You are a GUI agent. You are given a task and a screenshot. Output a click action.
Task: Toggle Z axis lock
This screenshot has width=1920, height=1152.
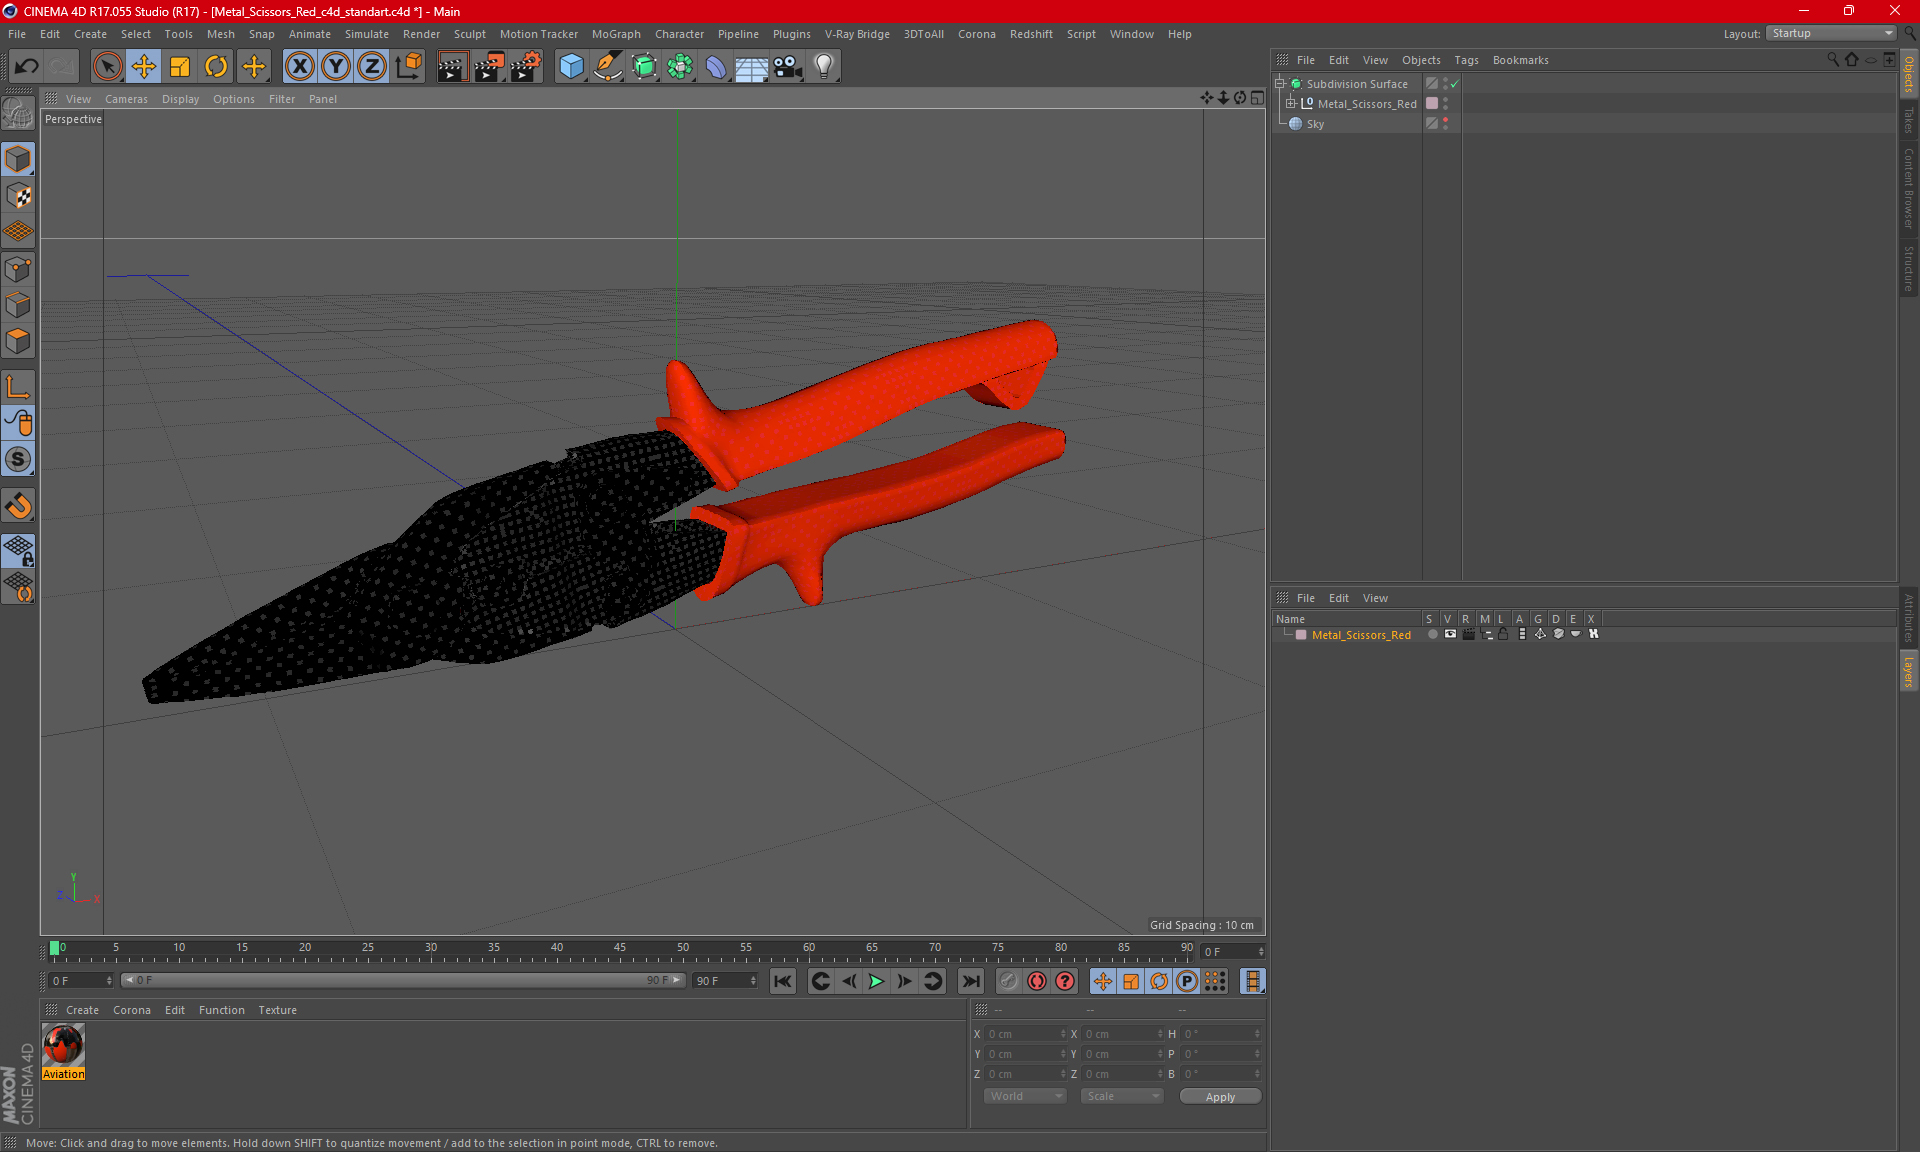[372, 67]
